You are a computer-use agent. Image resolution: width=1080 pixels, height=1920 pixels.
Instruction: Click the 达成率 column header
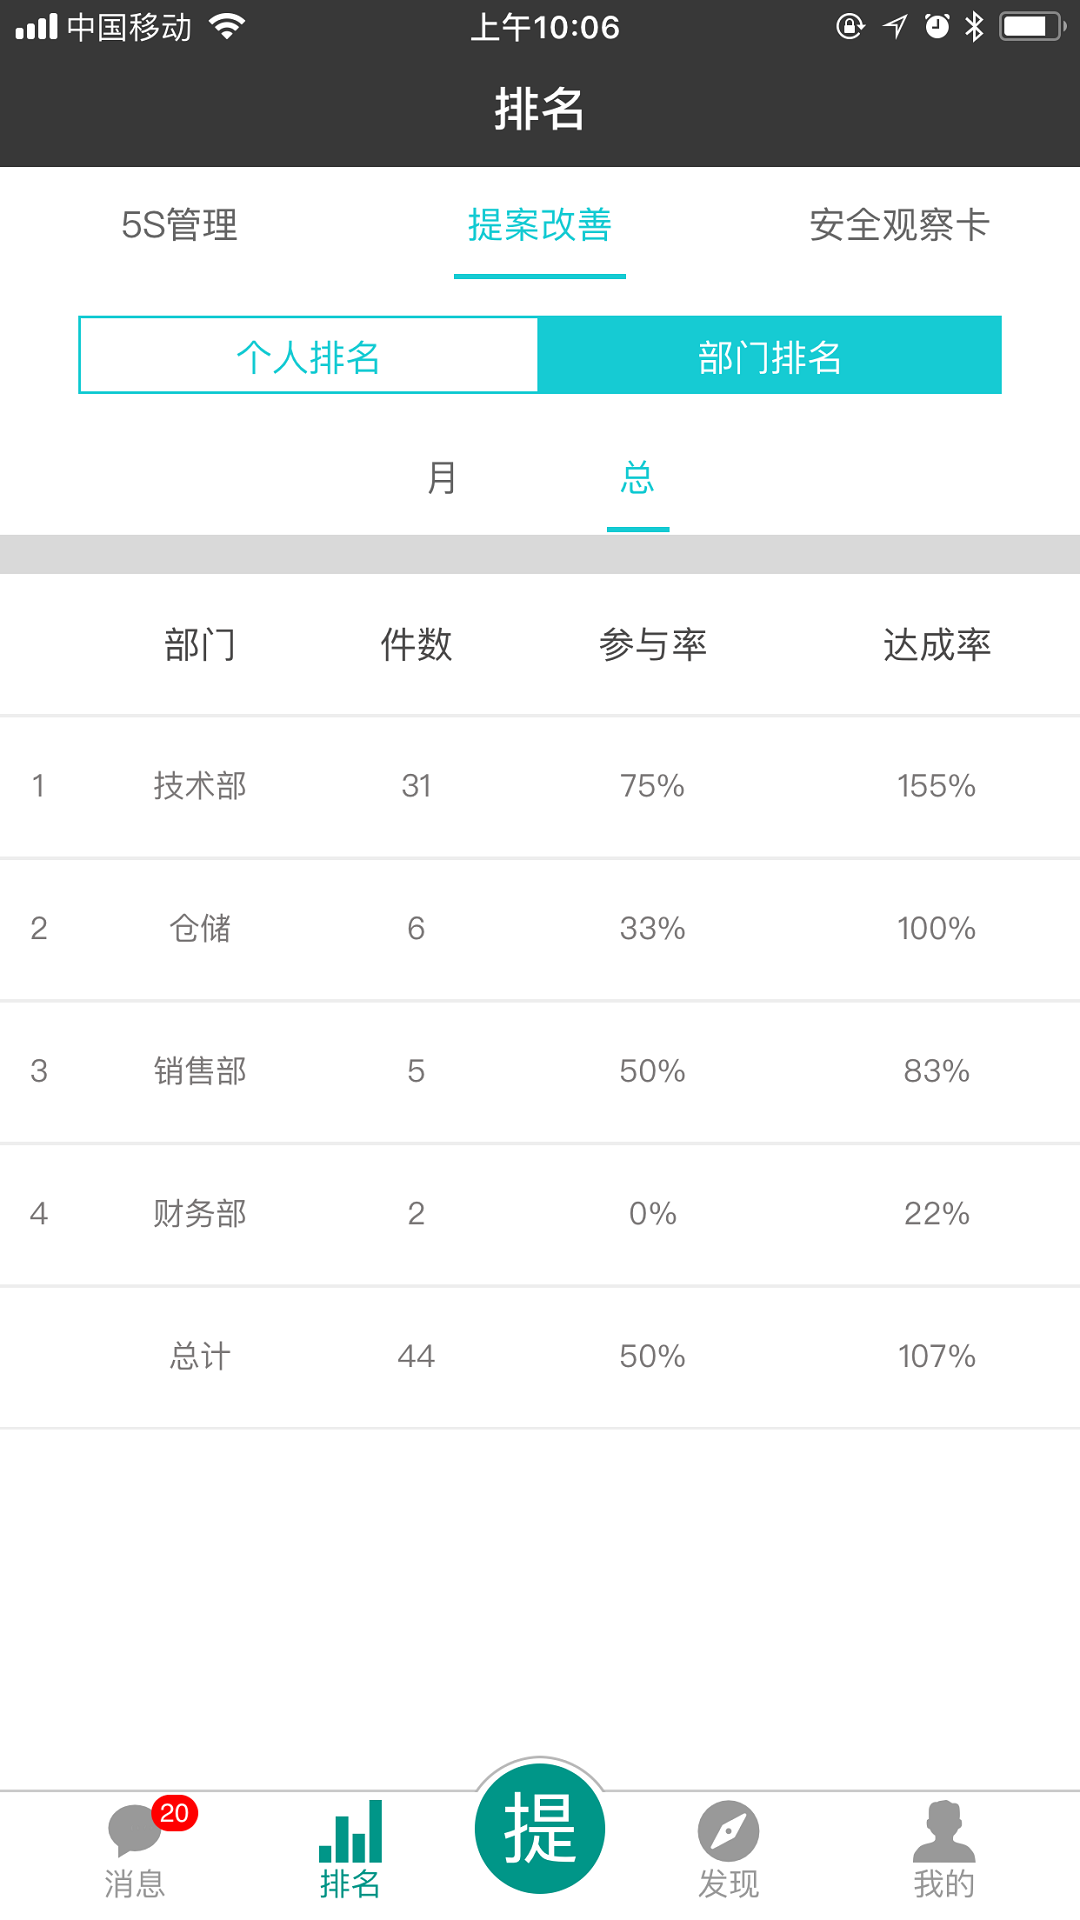point(937,645)
